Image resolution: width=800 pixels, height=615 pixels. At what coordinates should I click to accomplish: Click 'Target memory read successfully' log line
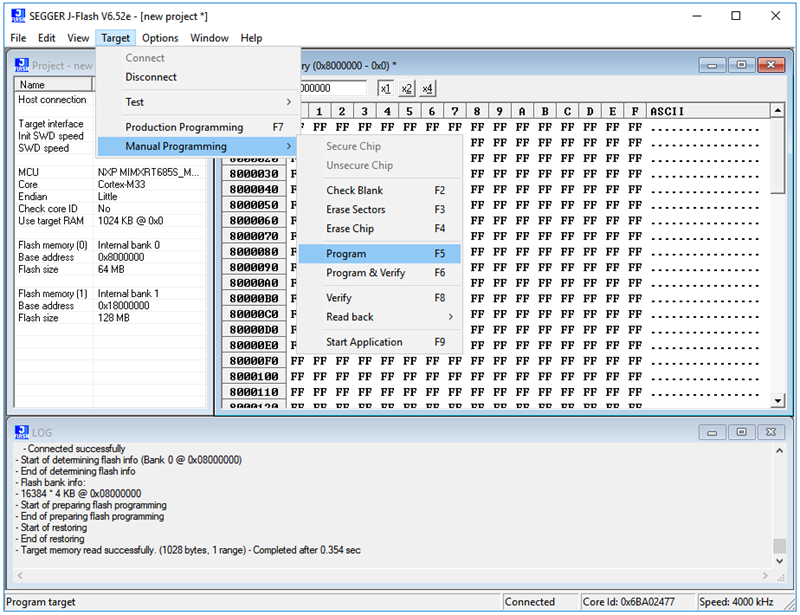[188, 550]
